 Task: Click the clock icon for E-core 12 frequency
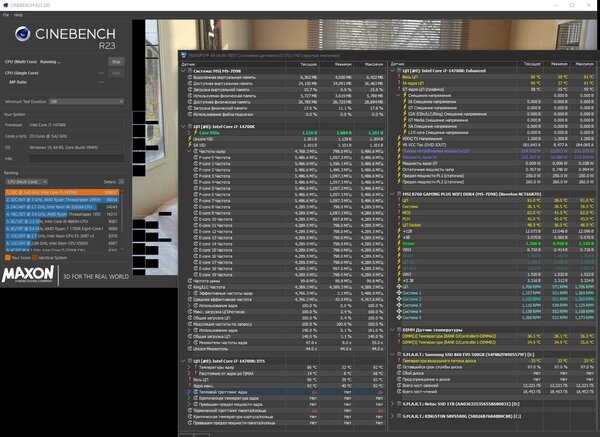tap(196, 232)
